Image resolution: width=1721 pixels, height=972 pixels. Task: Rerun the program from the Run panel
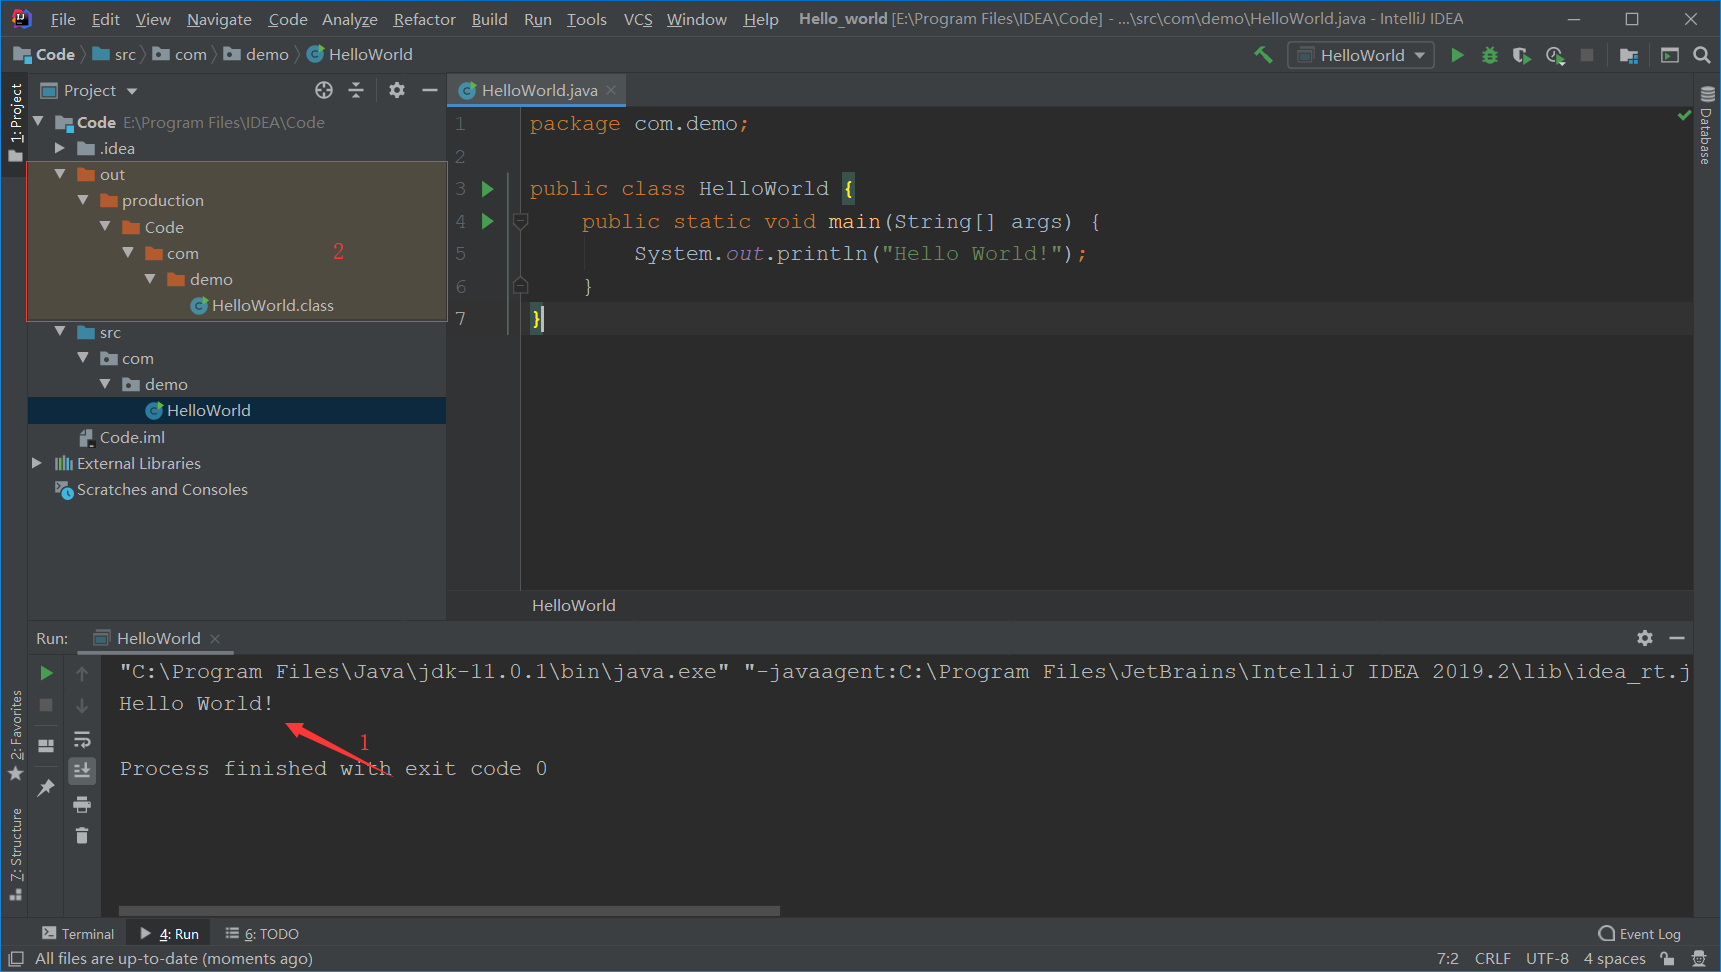coord(45,673)
